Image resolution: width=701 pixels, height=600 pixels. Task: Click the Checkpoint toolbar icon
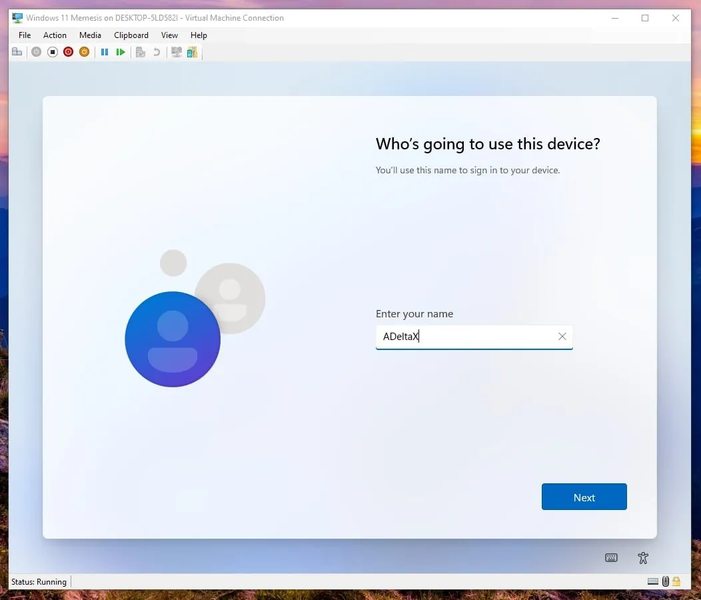pos(140,52)
